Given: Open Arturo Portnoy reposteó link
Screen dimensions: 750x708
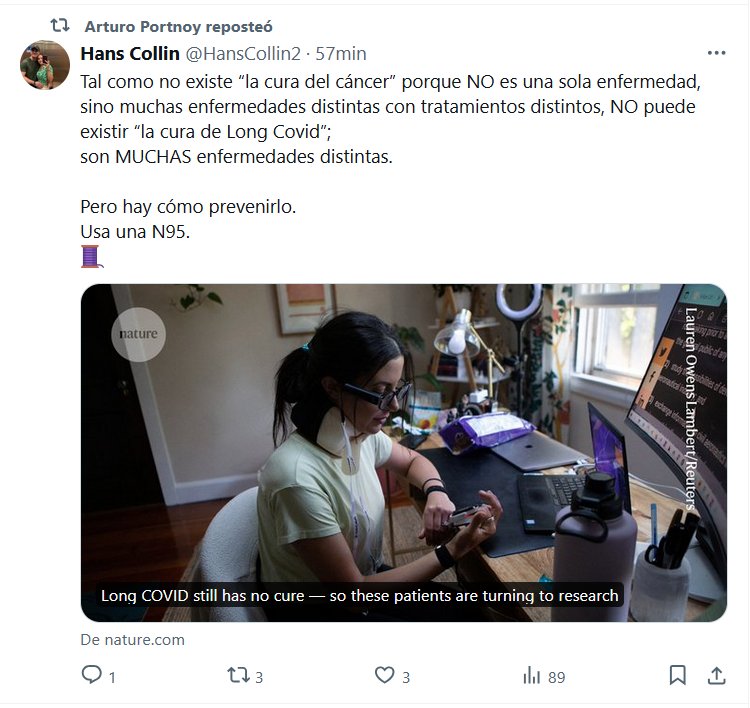Looking at the screenshot, I should (x=178, y=26).
